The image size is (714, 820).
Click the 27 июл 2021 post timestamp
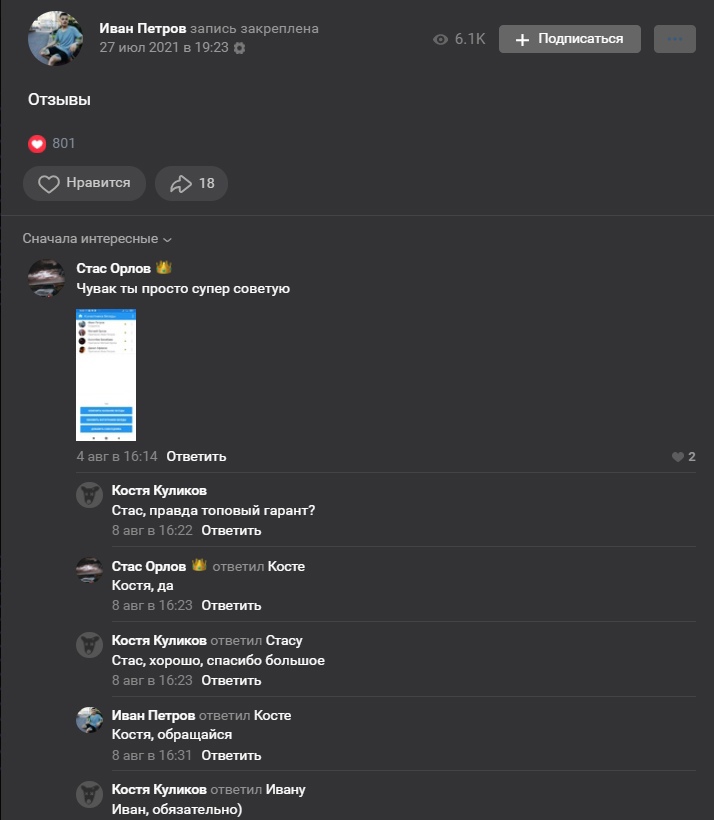pyautogui.click(x=164, y=47)
